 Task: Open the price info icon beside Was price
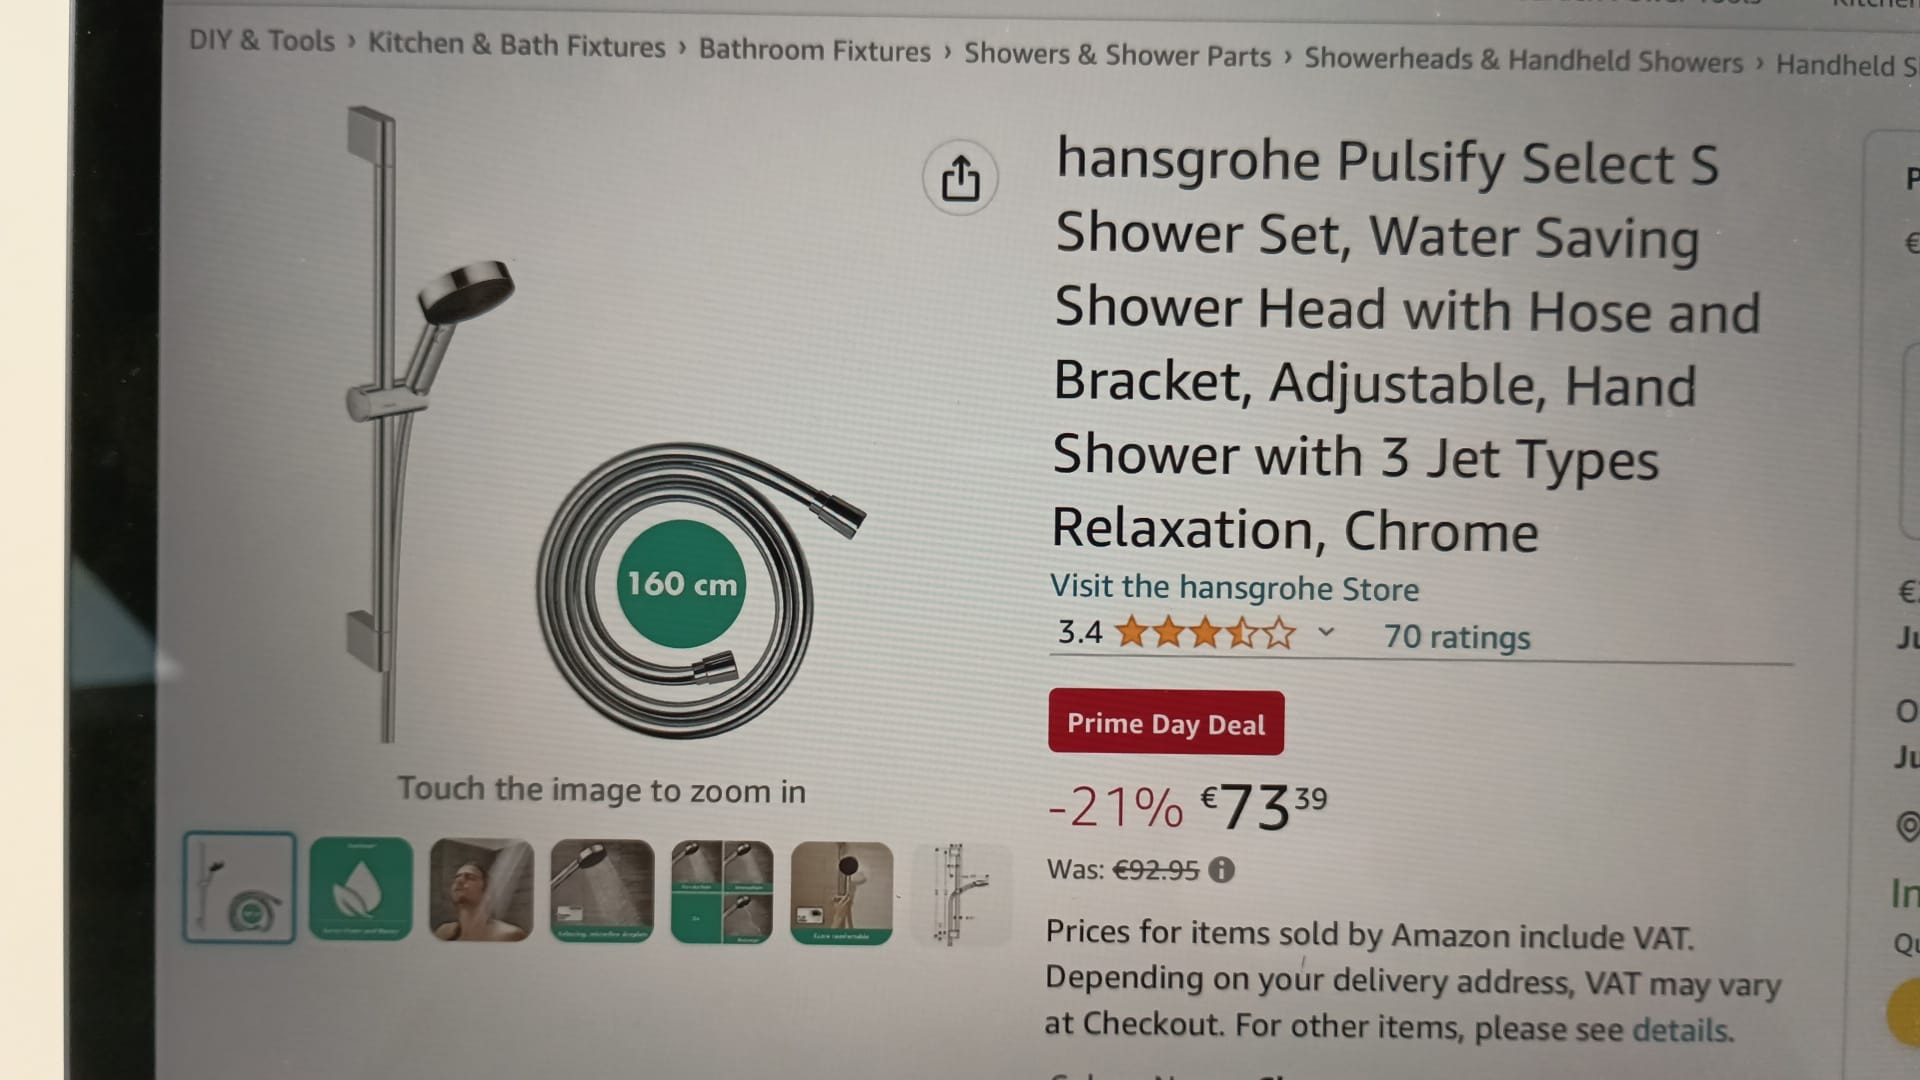(1221, 870)
